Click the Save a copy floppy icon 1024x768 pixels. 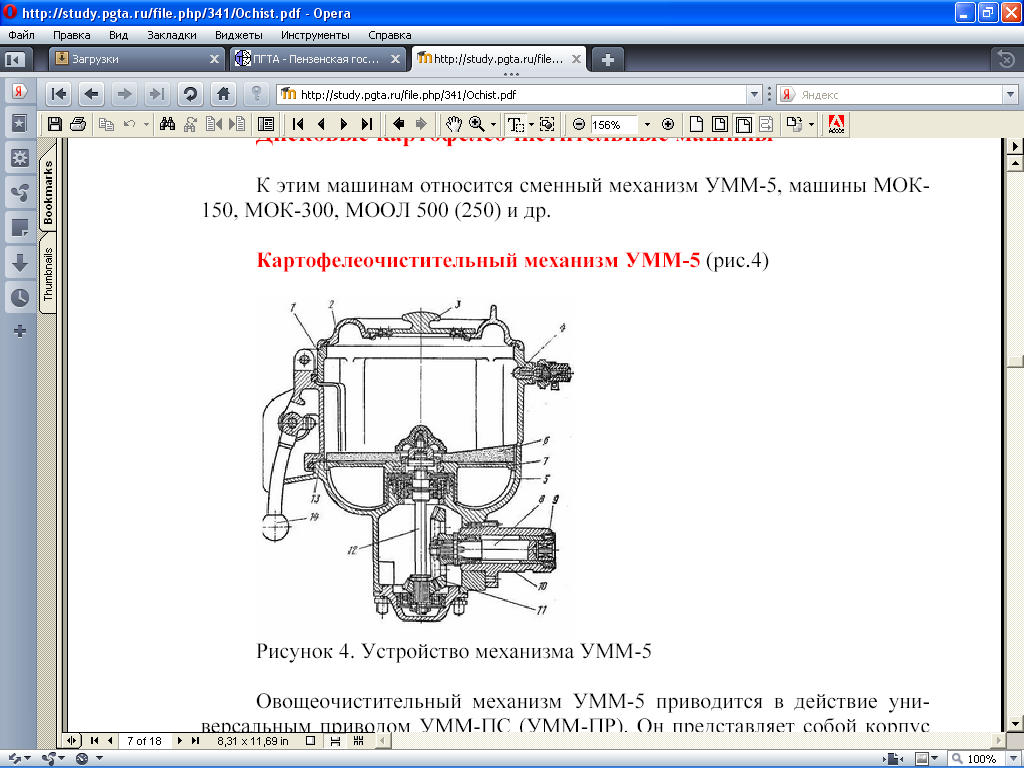click(55, 125)
